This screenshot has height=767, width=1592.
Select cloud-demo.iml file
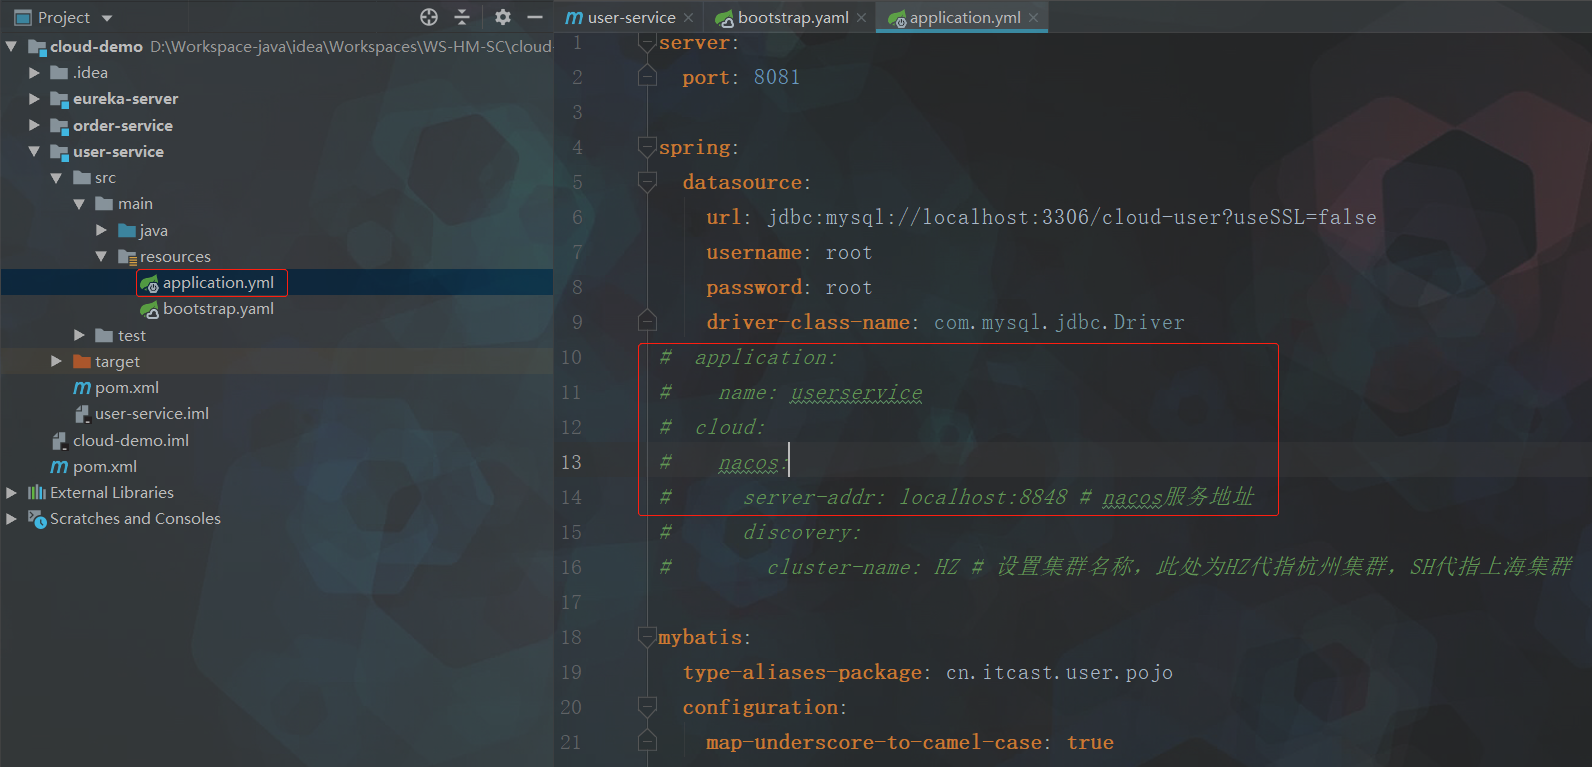(x=130, y=440)
